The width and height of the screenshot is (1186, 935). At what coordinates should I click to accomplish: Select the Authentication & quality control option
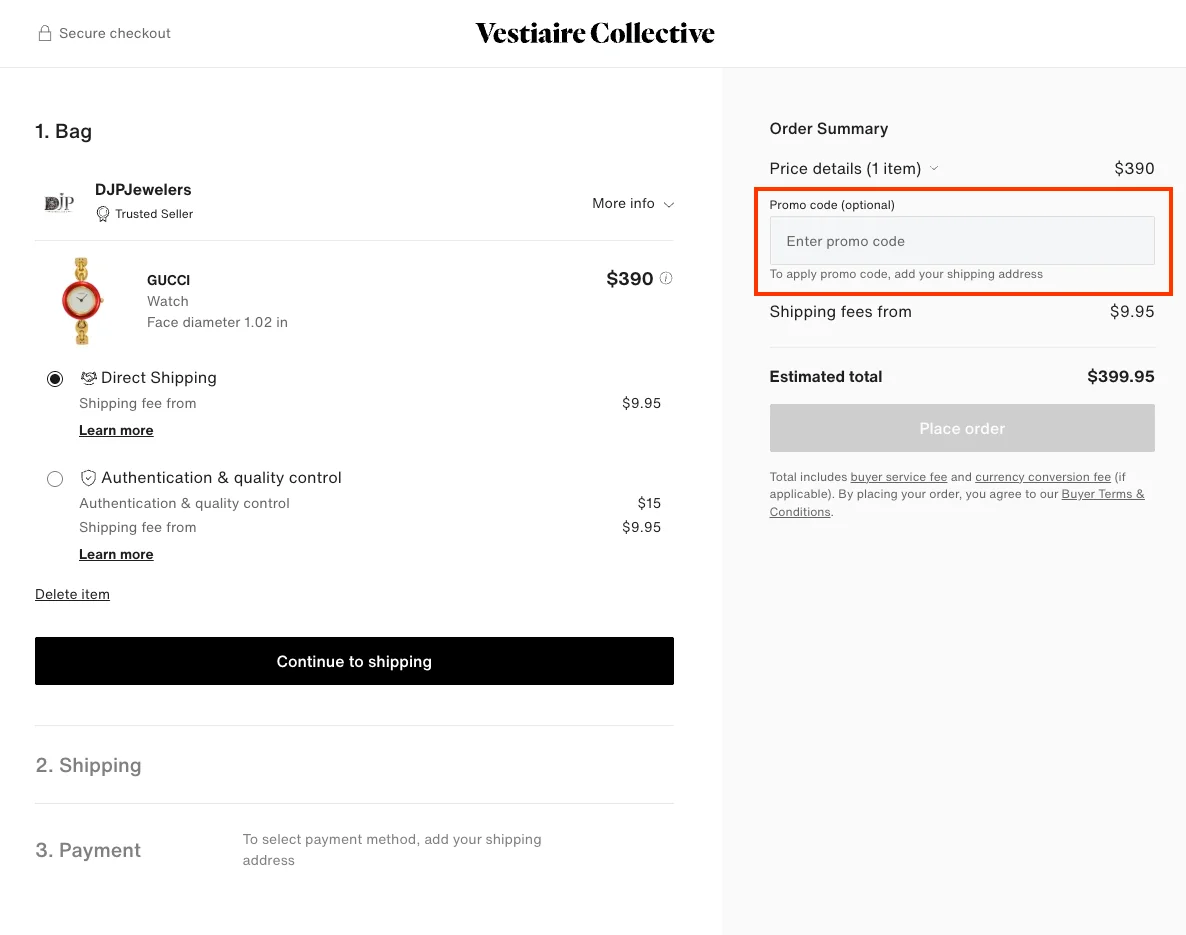(55, 479)
